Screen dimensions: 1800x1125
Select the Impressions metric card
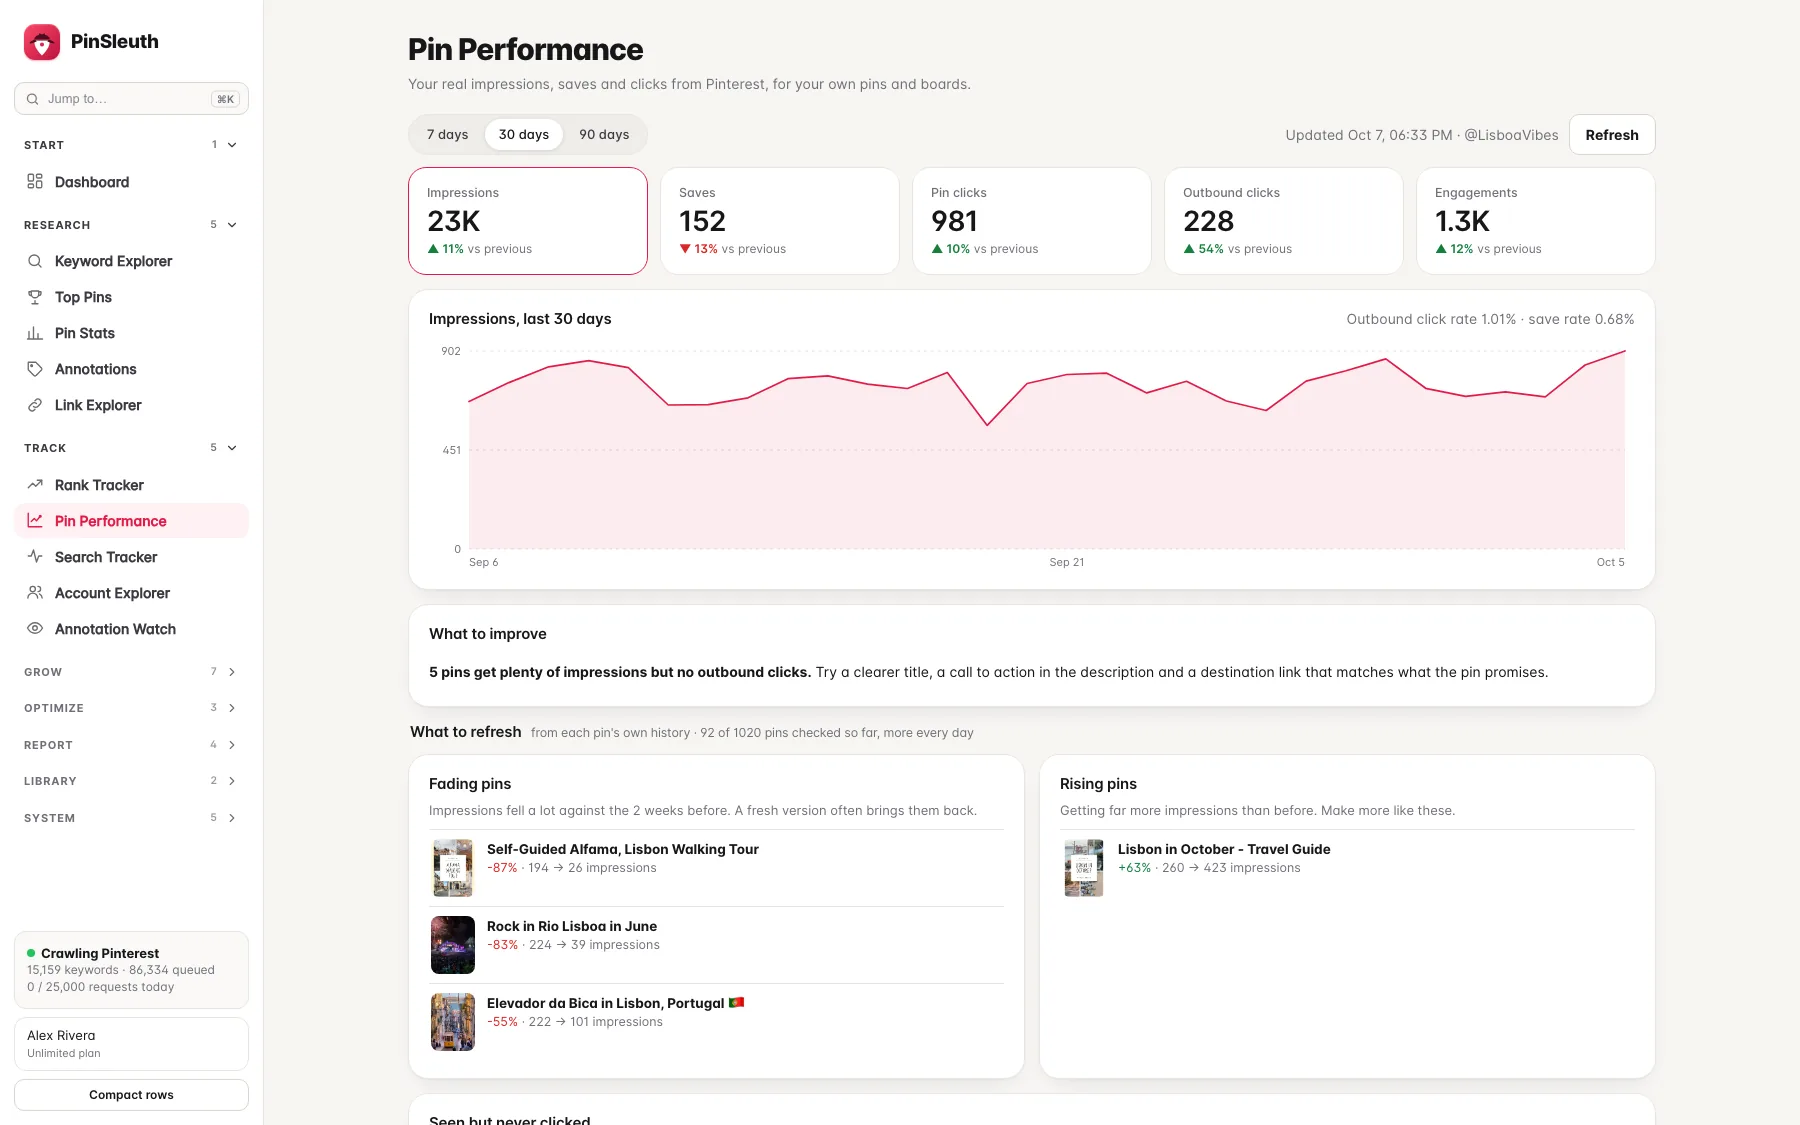tap(528, 221)
